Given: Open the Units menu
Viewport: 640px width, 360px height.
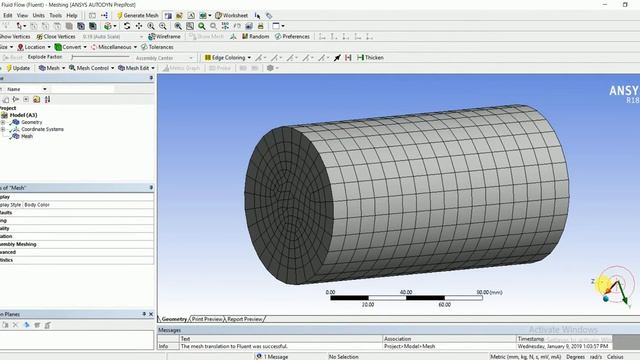Looking at the screenshot, I should click(x=39, y=15).
